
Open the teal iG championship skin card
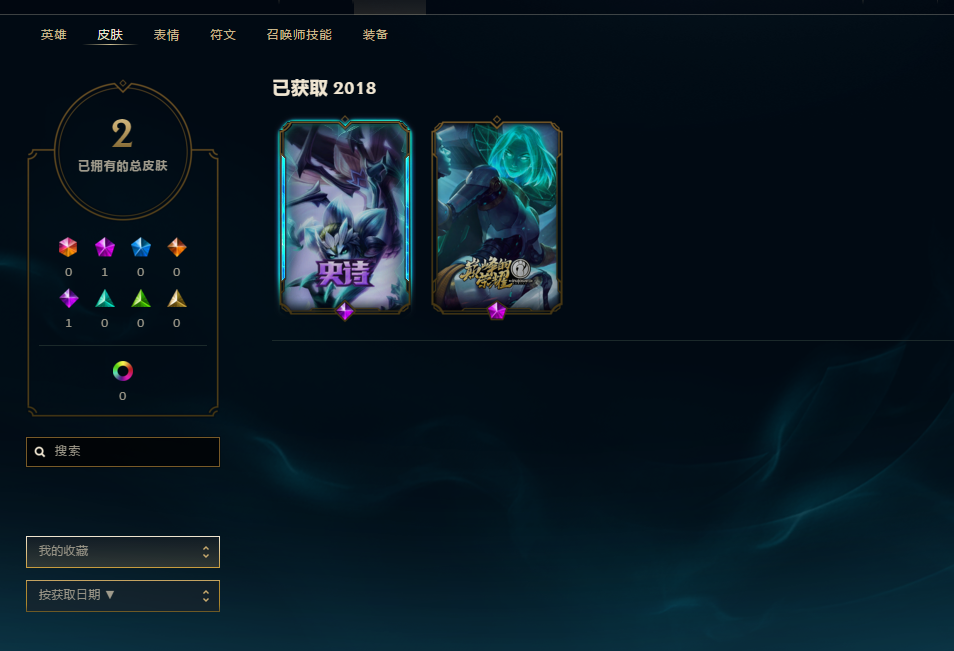(x=496, y=218)
